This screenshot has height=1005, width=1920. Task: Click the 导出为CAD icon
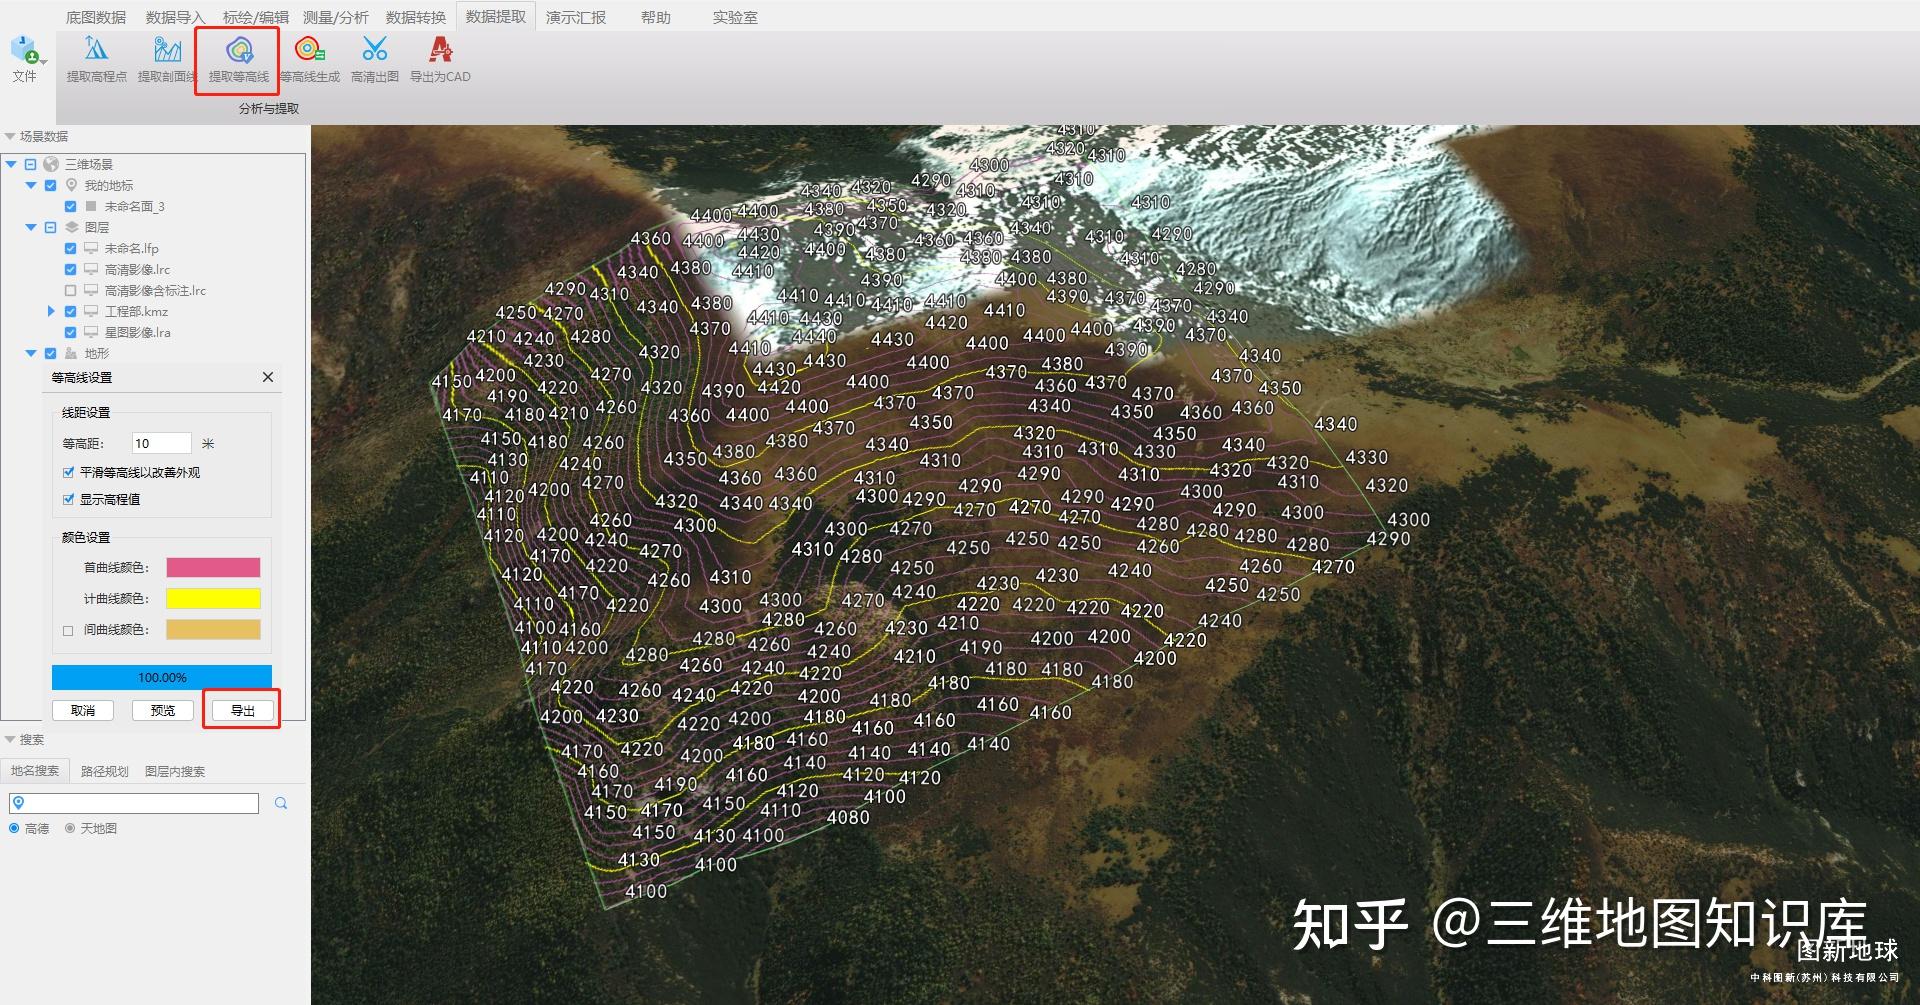pos(440,49)
